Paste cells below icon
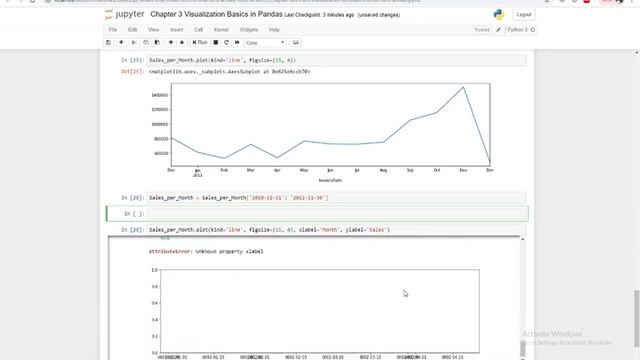This screenshot has height=360, width=640. click(157, 42)
